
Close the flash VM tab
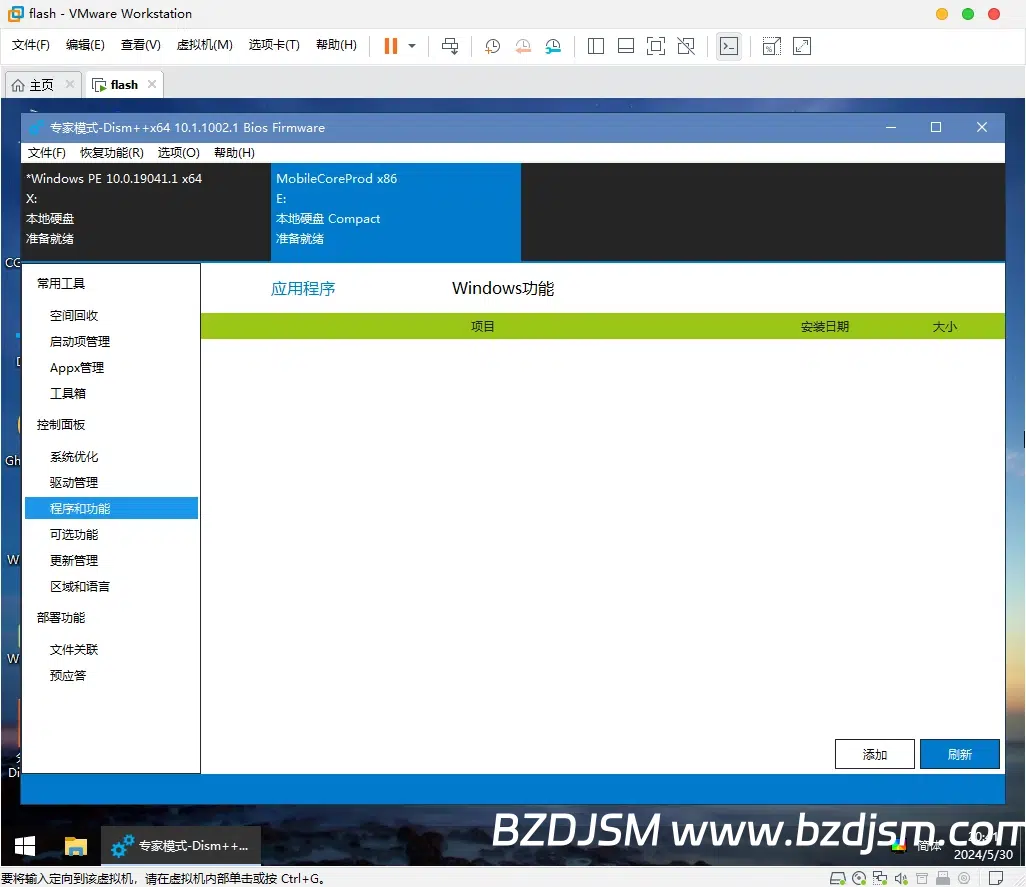[x=152, y=84]
